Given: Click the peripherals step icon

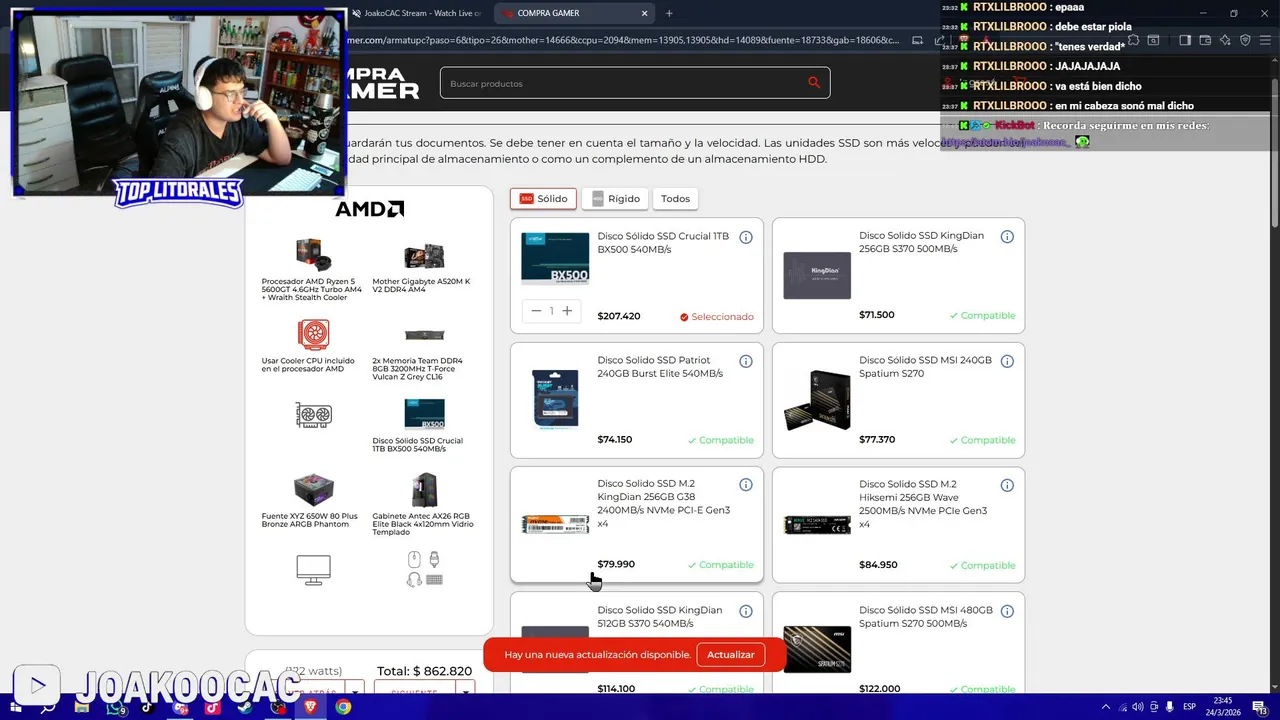Looking at the screenshot, I should click(x=424, y=569).
